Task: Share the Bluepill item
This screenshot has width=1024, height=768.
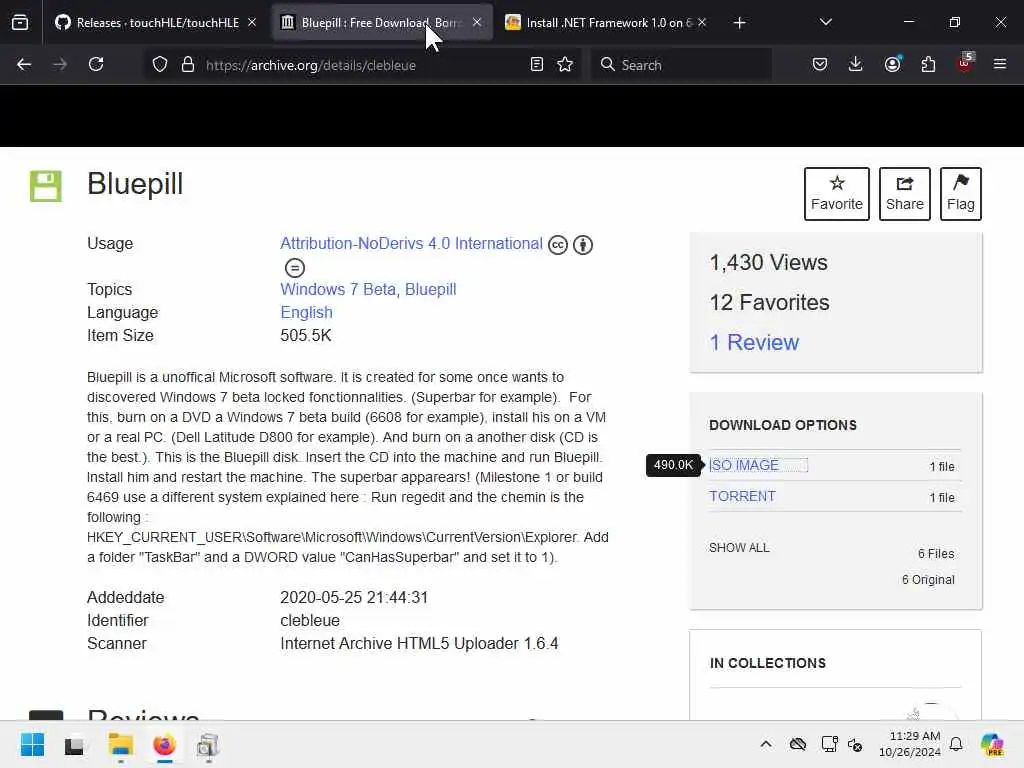Action: 904,193
